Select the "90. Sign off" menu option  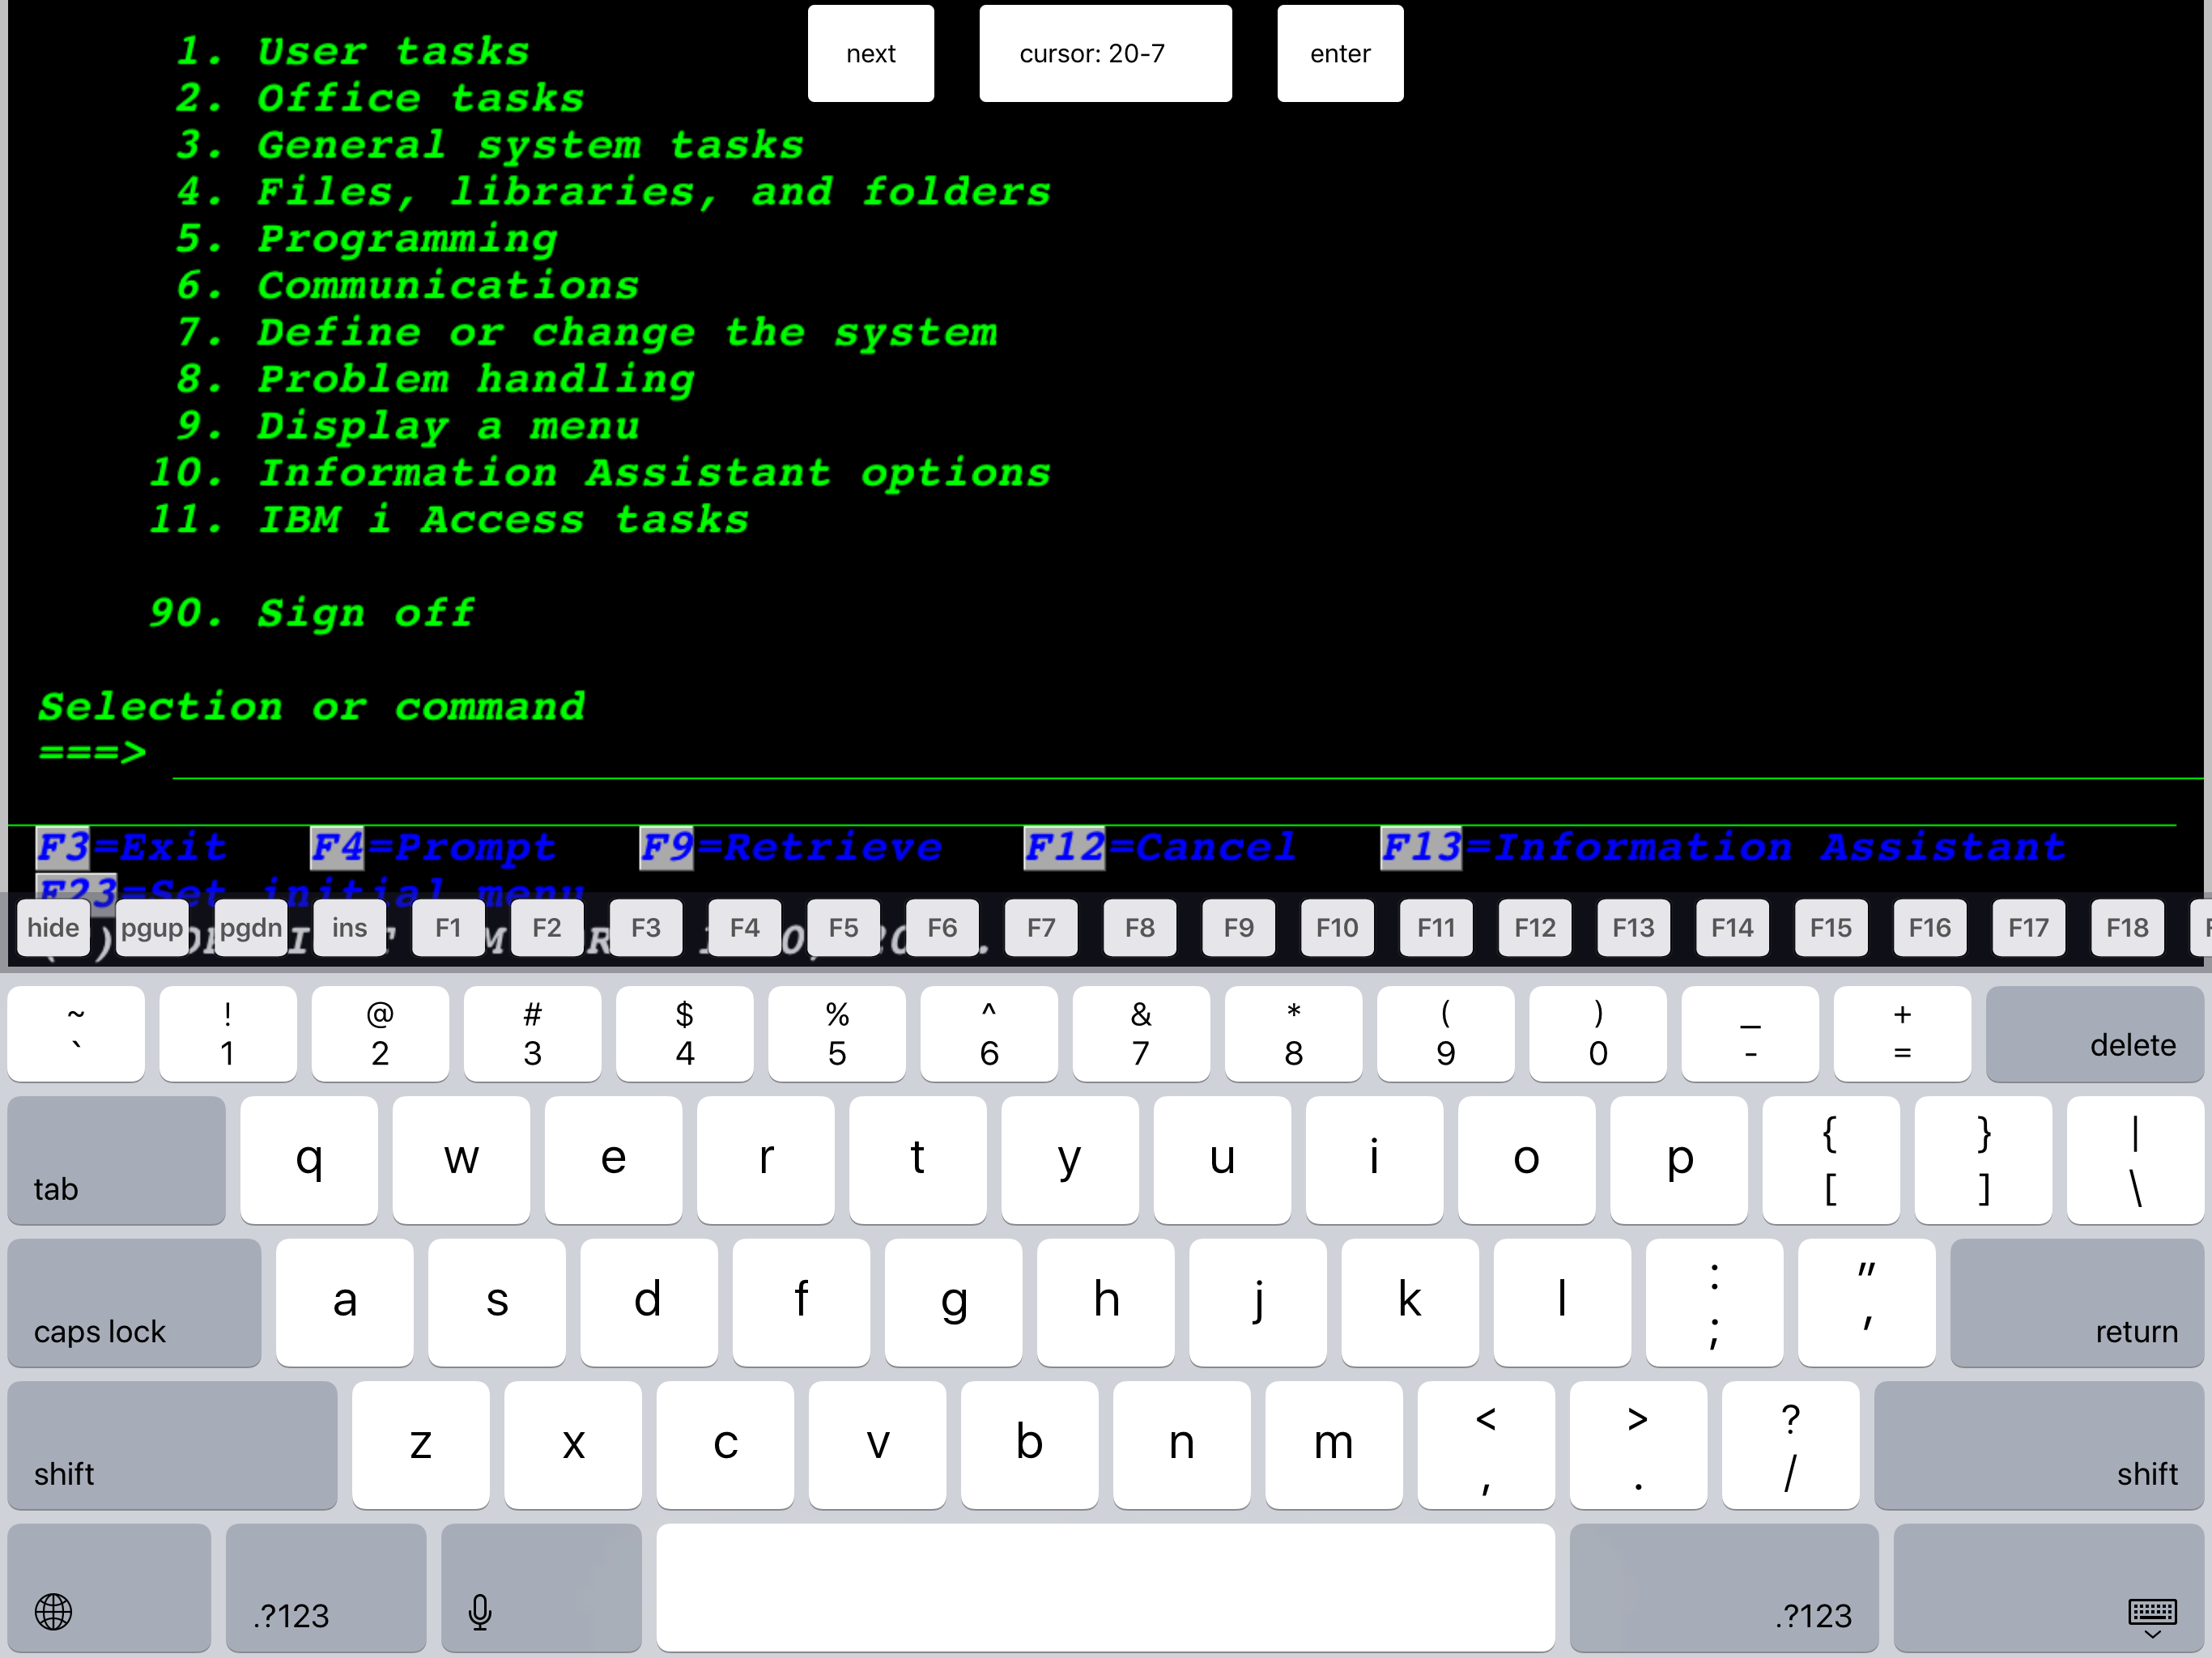point(312,613)
